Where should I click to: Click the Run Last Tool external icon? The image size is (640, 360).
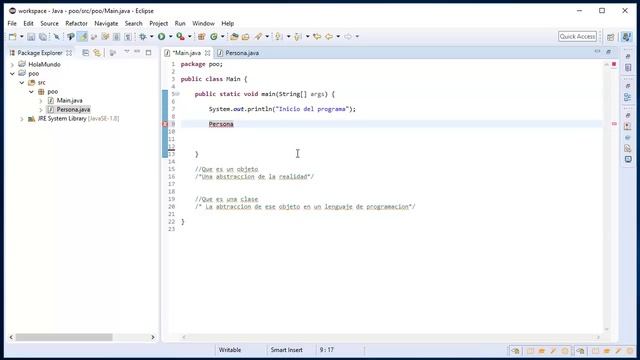tap(180, 37)
